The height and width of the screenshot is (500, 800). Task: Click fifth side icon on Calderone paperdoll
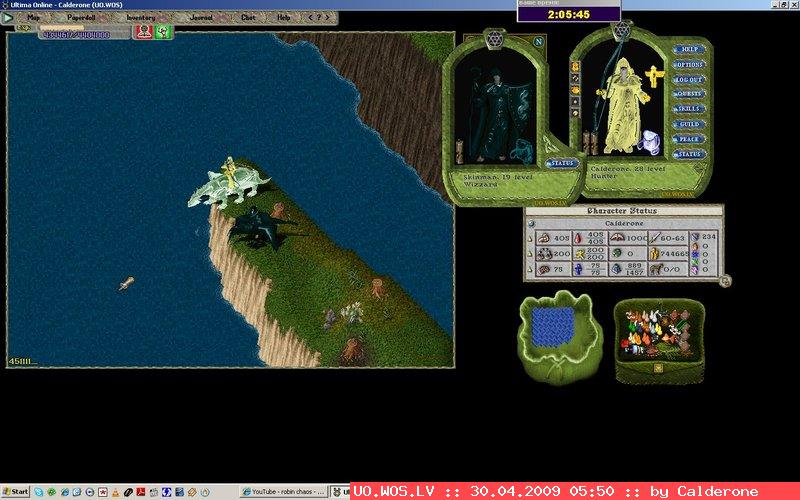[575, 113]
